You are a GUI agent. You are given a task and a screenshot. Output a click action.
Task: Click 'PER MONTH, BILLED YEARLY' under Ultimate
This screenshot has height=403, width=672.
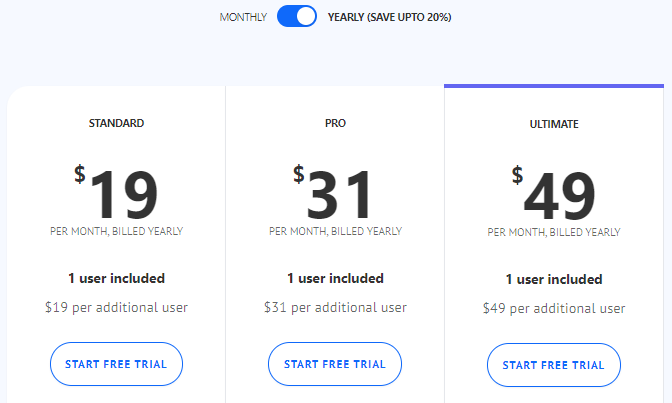point(554,232)
